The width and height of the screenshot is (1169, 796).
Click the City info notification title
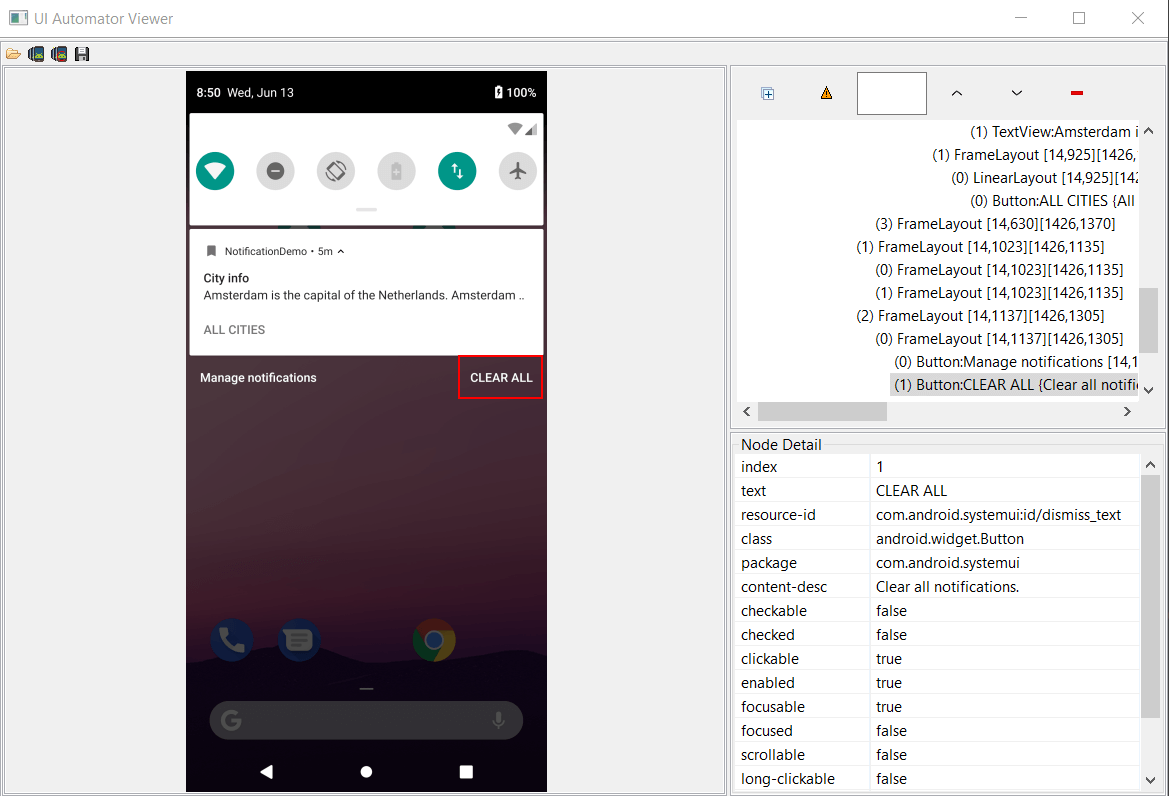pos(226,278)
